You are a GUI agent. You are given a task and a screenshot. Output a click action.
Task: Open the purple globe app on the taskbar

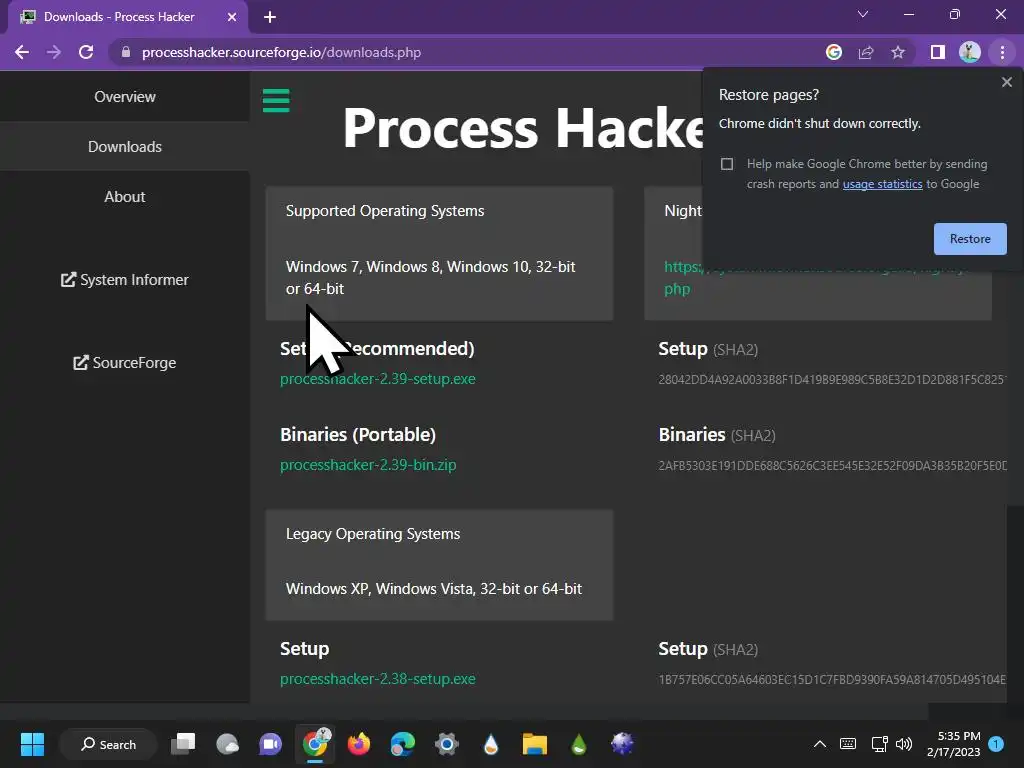pyautogui.click(x=622, y=744)
